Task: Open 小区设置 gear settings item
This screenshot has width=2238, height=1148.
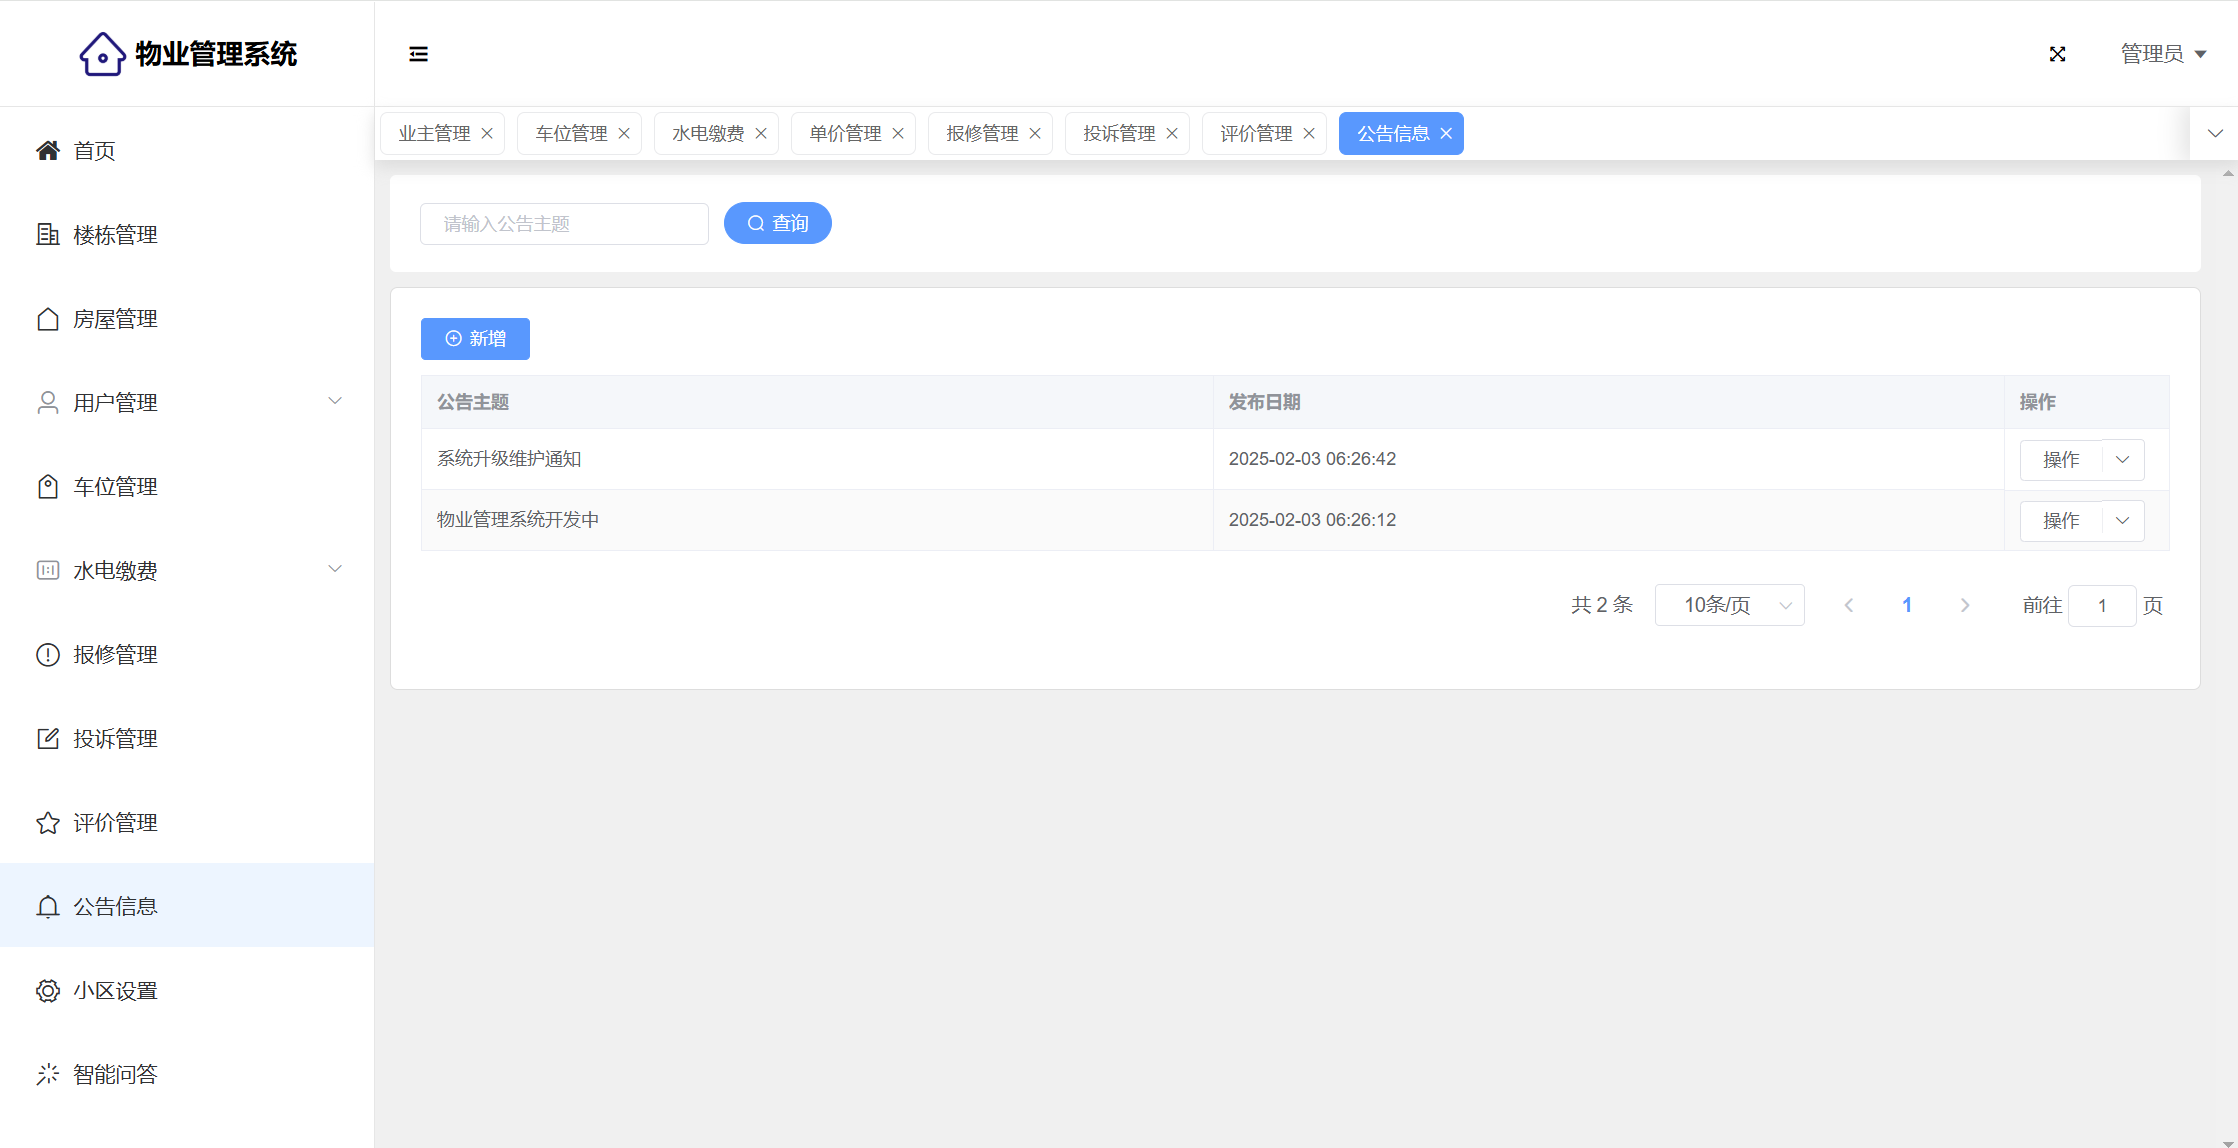Action: tap(115, 991)
